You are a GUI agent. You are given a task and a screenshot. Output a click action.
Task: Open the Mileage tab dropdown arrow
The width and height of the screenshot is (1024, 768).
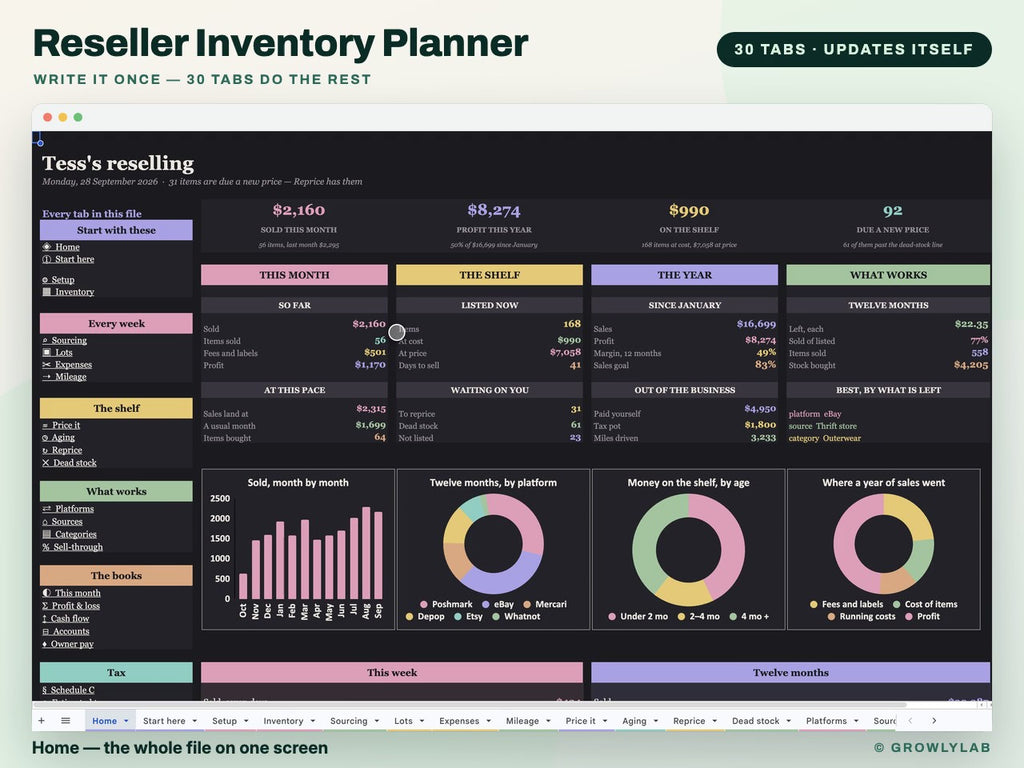(548, 721)
